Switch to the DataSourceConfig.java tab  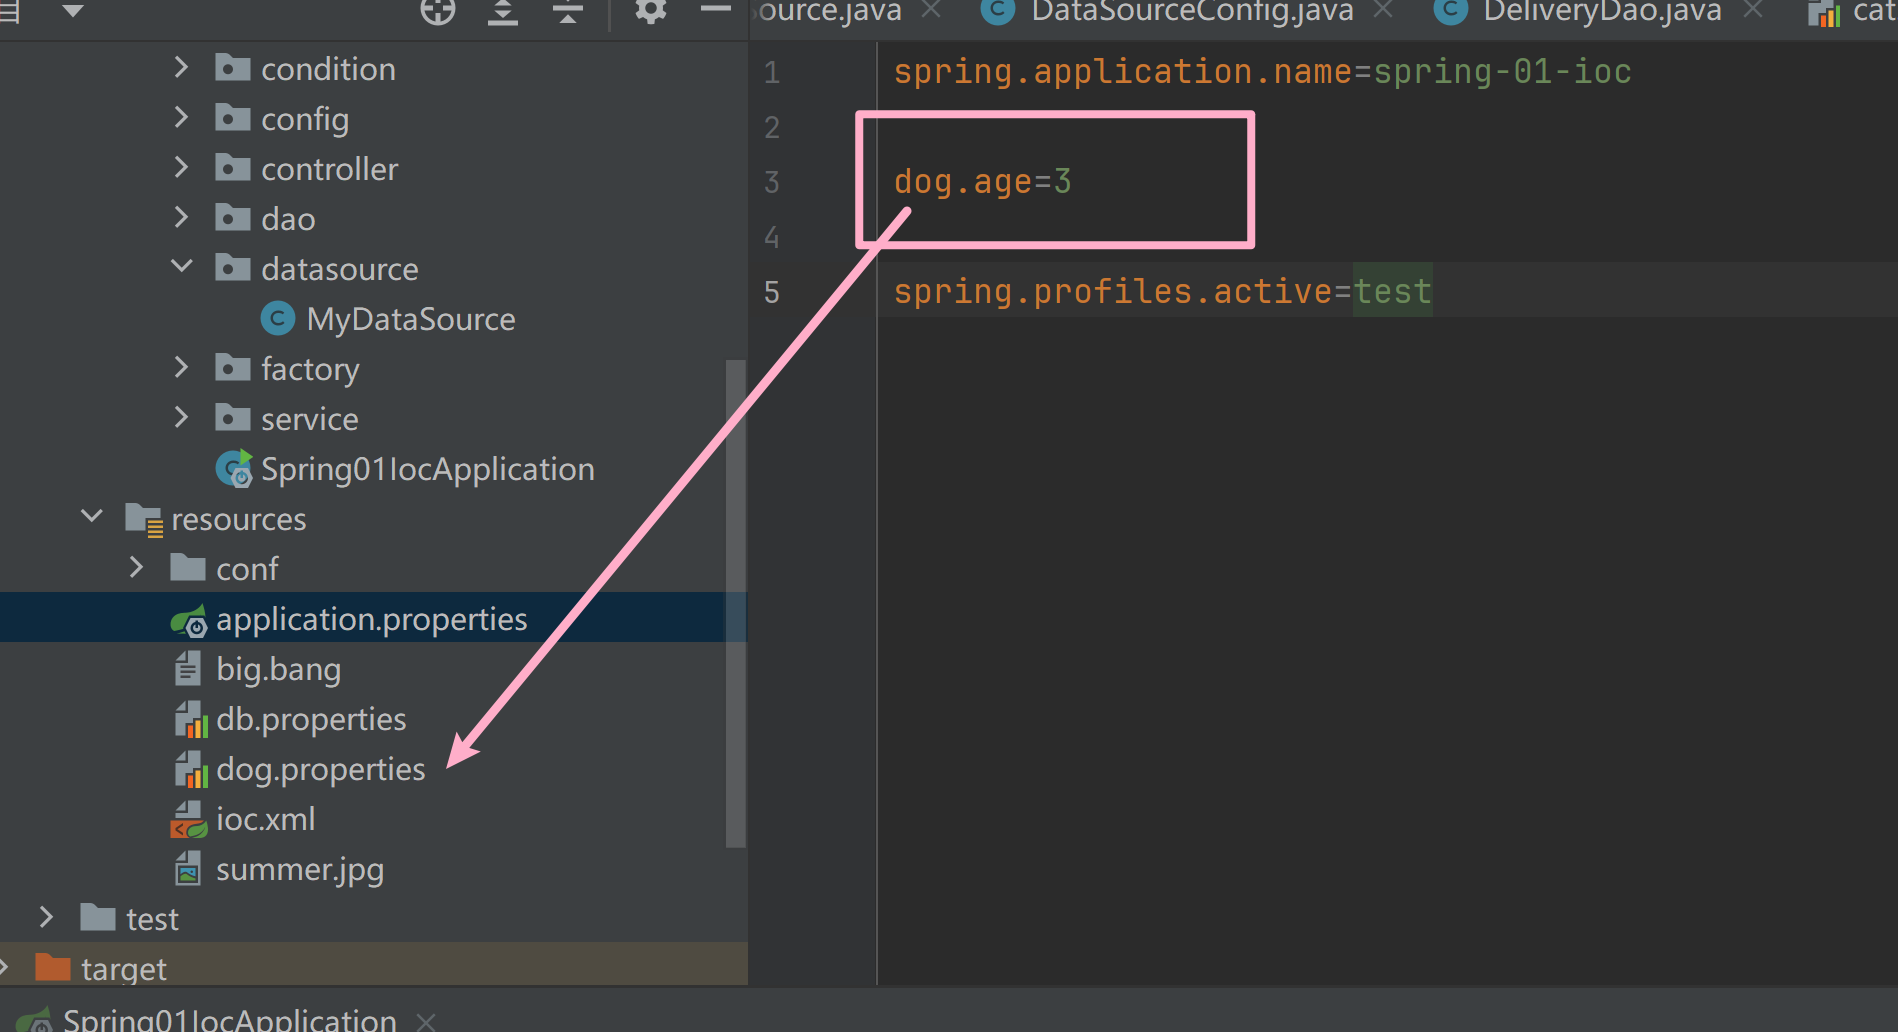pos(1188,13)
